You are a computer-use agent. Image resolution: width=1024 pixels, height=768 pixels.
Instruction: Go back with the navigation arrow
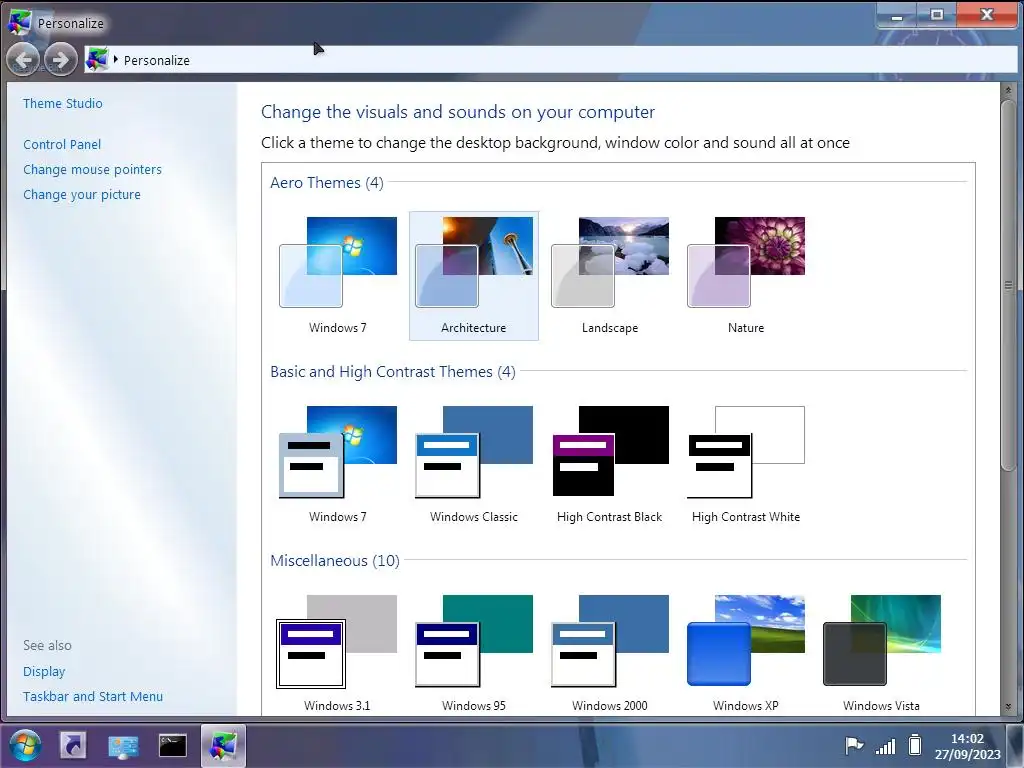click(24, 60)
